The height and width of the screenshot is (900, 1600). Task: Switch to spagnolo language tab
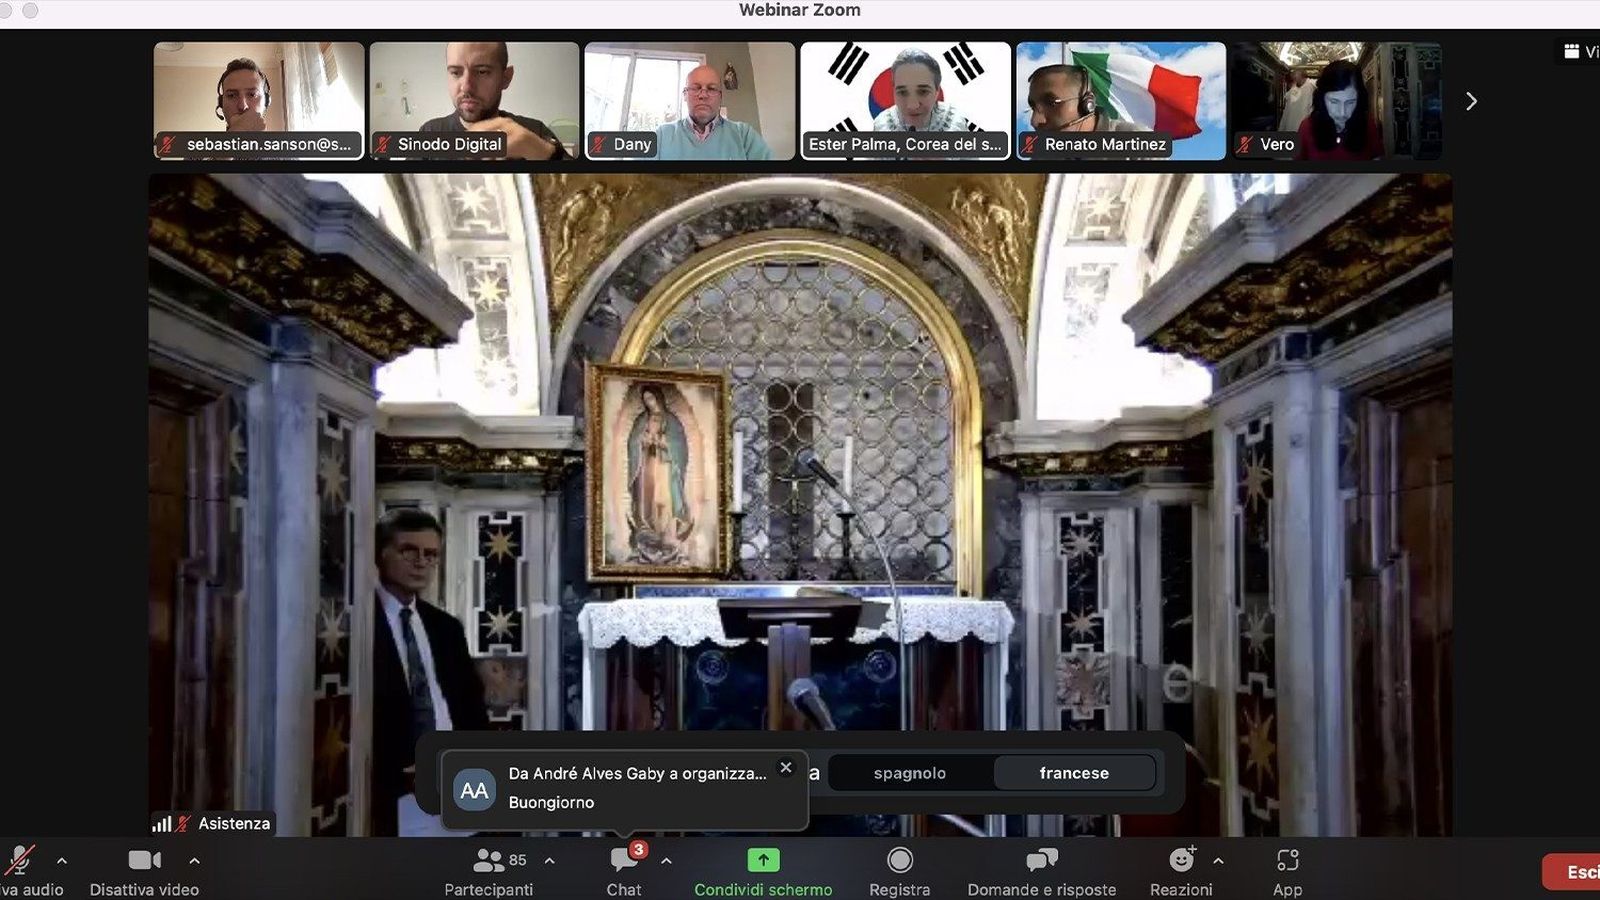click(911, 772)
